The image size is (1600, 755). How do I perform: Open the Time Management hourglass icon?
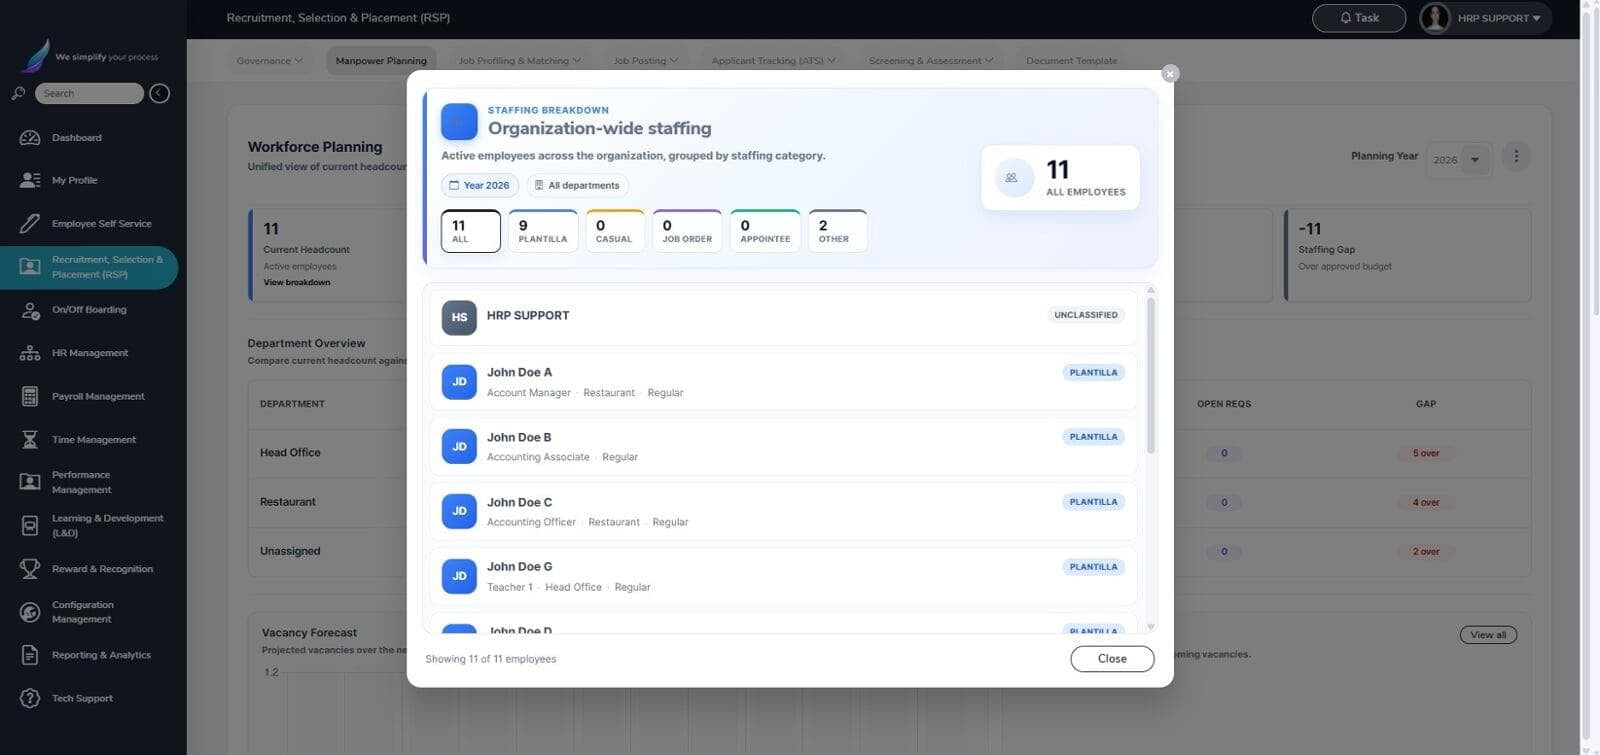point(30,439)
